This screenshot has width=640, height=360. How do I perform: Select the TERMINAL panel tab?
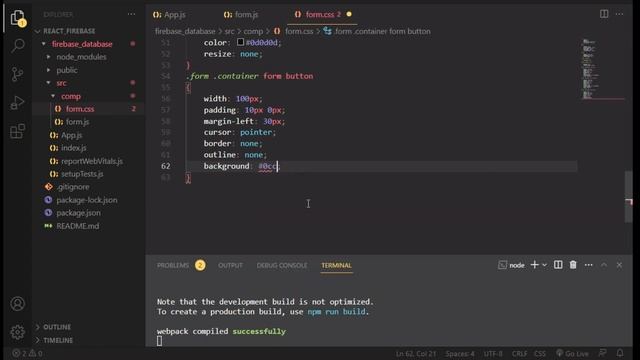tap(336, 265)
